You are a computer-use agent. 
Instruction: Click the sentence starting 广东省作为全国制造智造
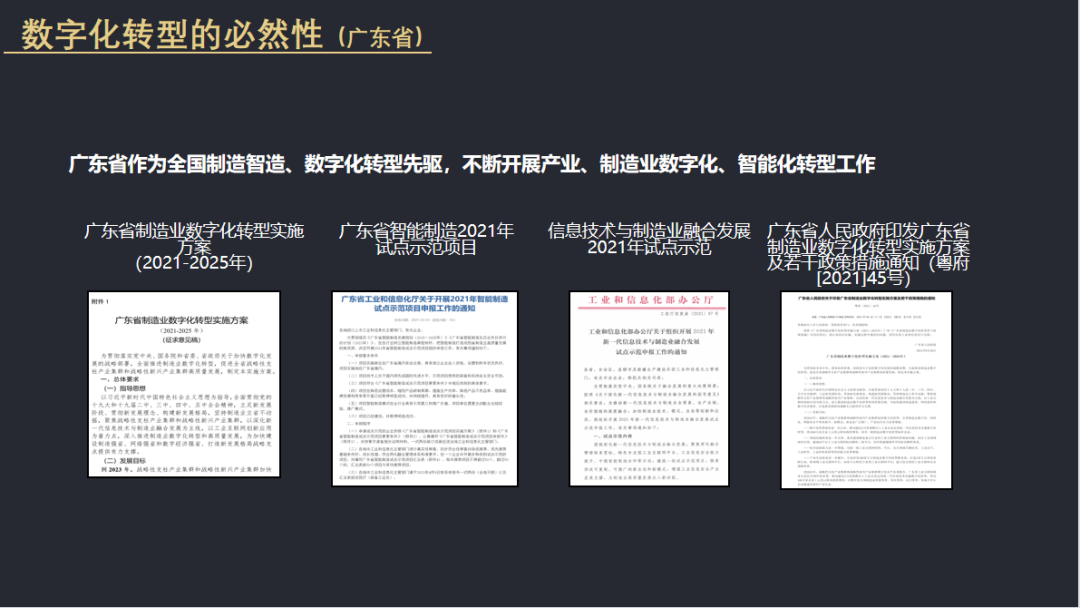[x=472, y=164]
